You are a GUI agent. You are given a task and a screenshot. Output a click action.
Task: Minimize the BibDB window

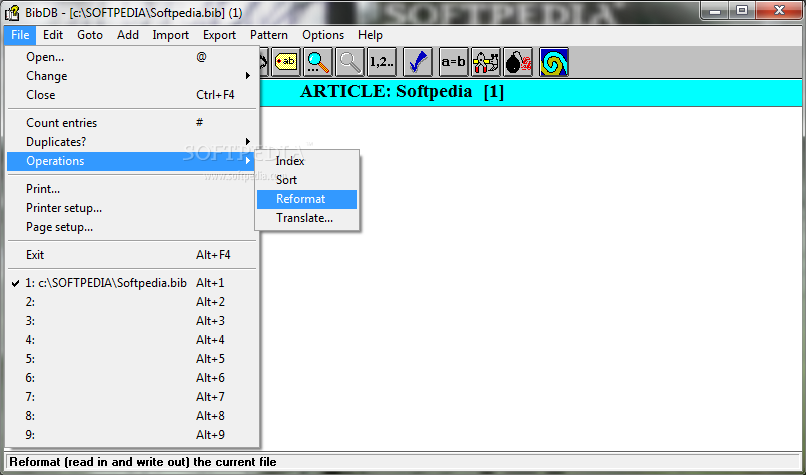coord(717,10)
